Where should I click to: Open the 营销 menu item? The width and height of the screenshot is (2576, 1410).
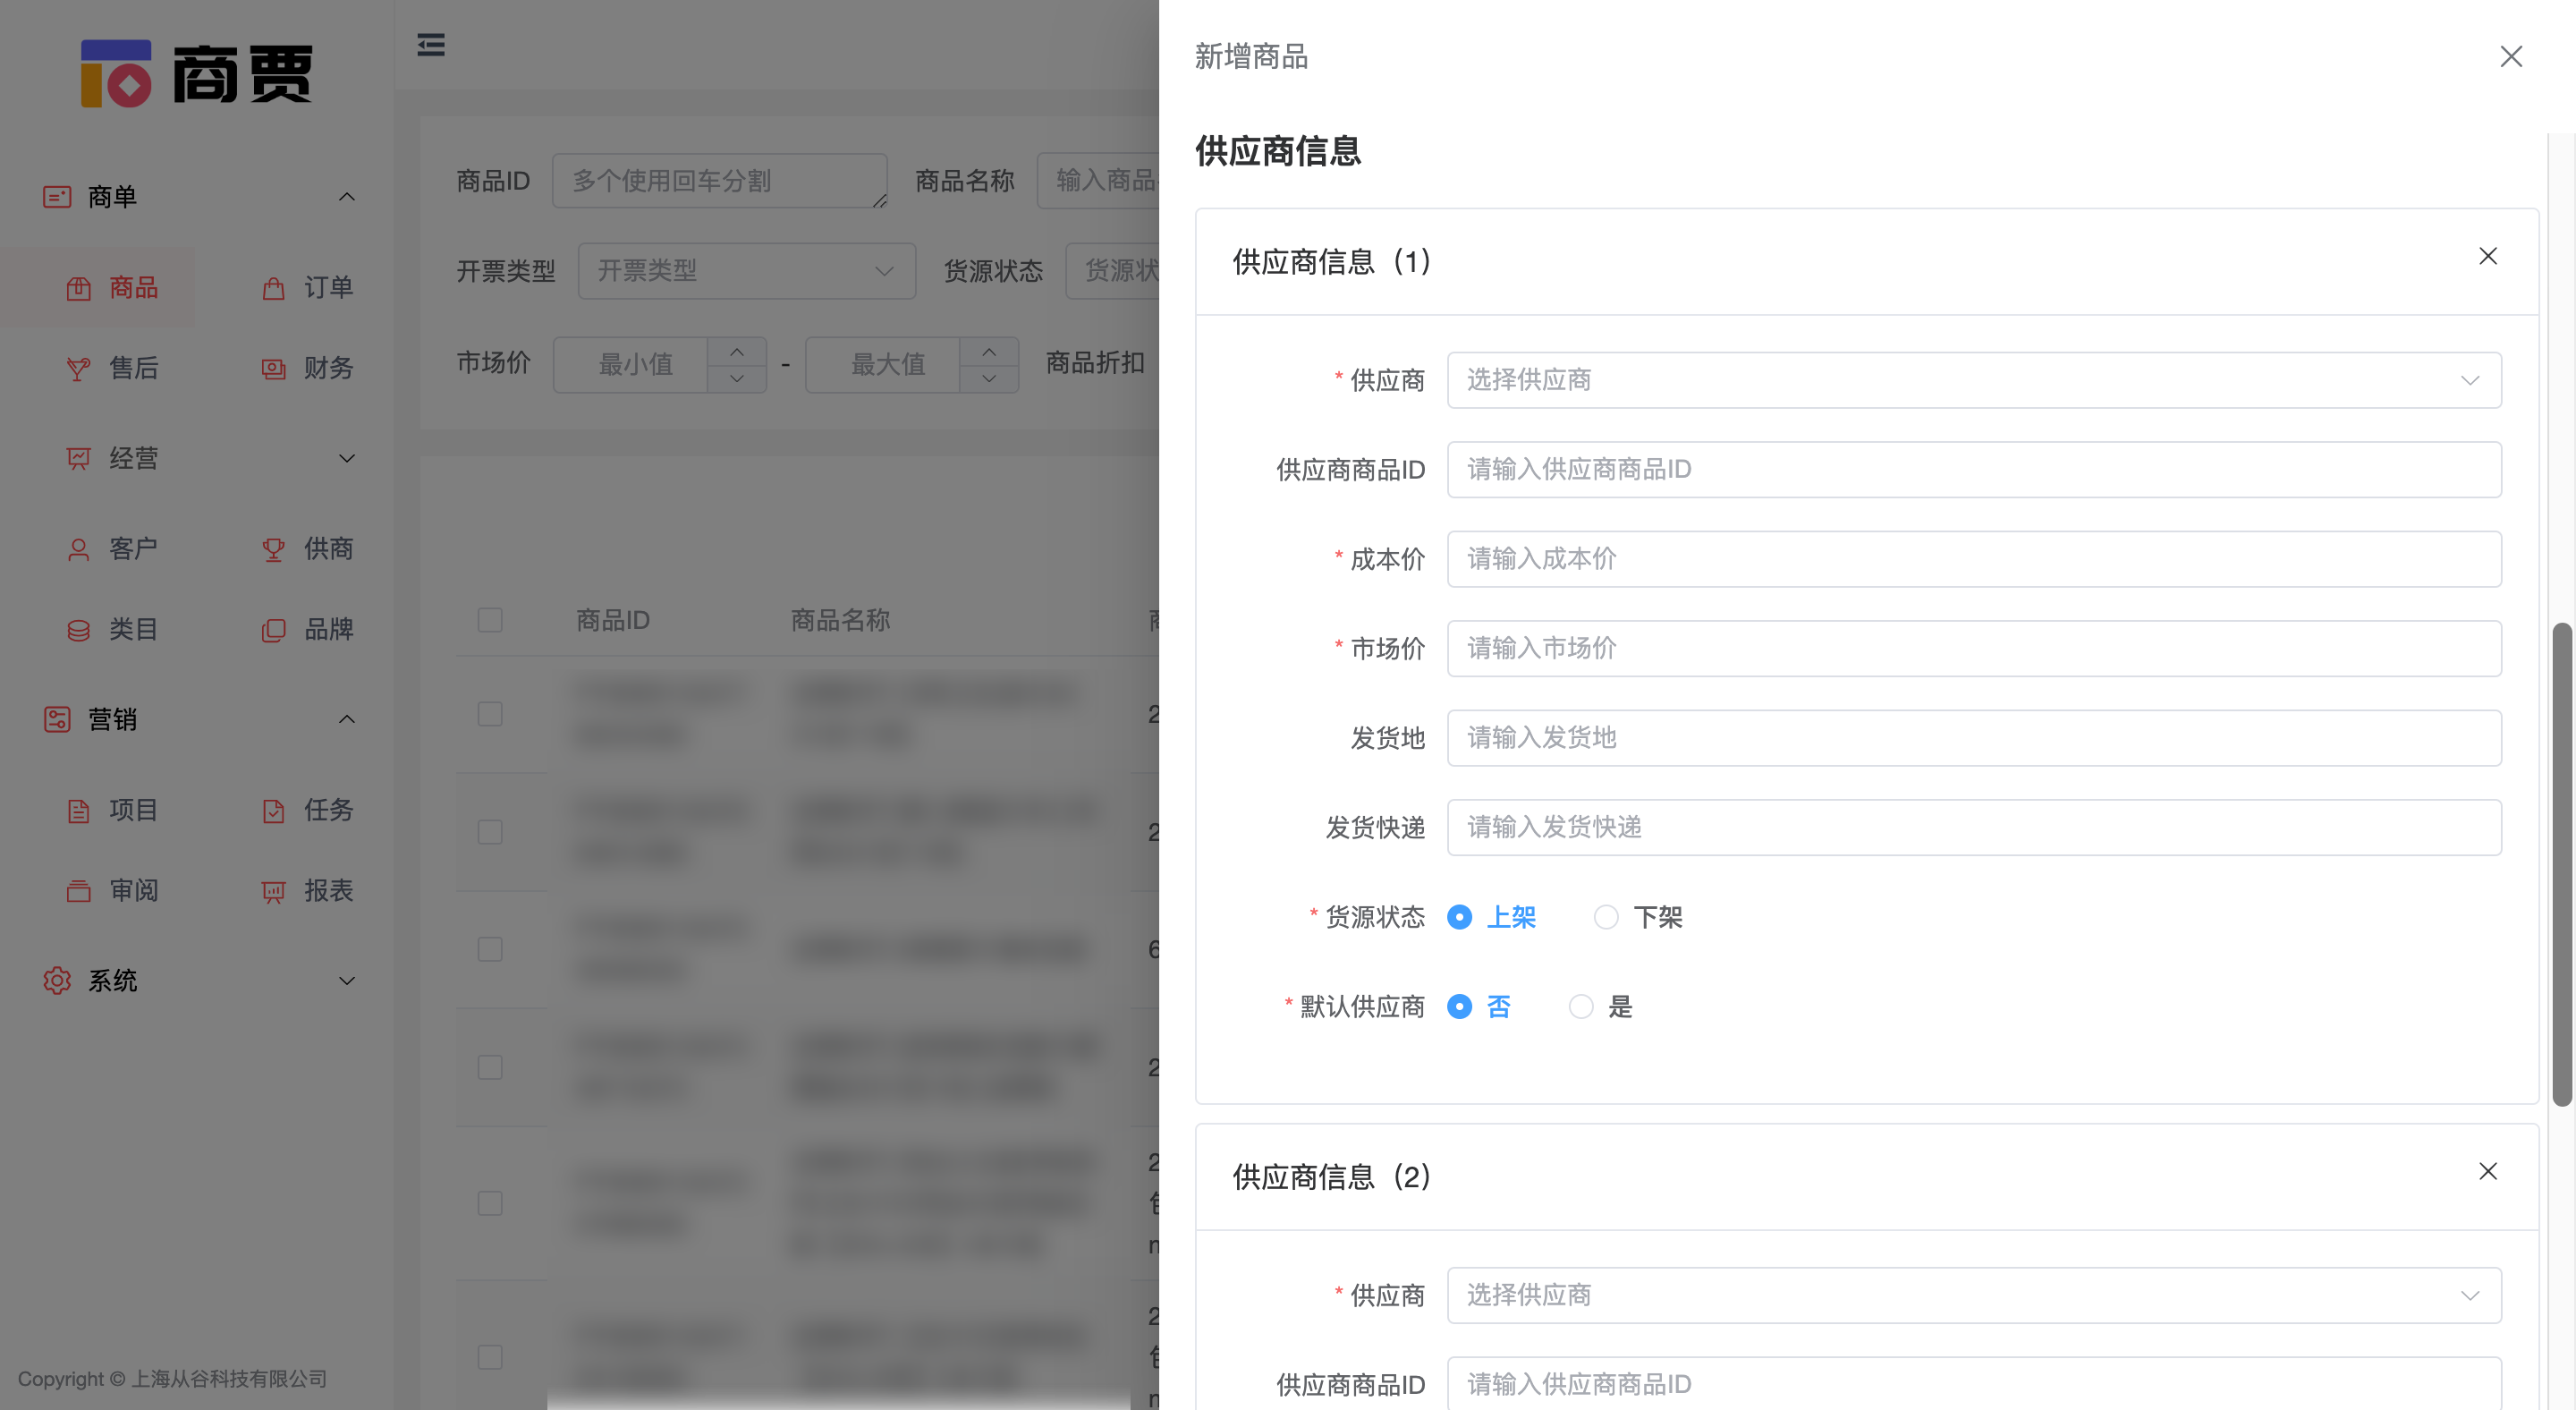113,719
